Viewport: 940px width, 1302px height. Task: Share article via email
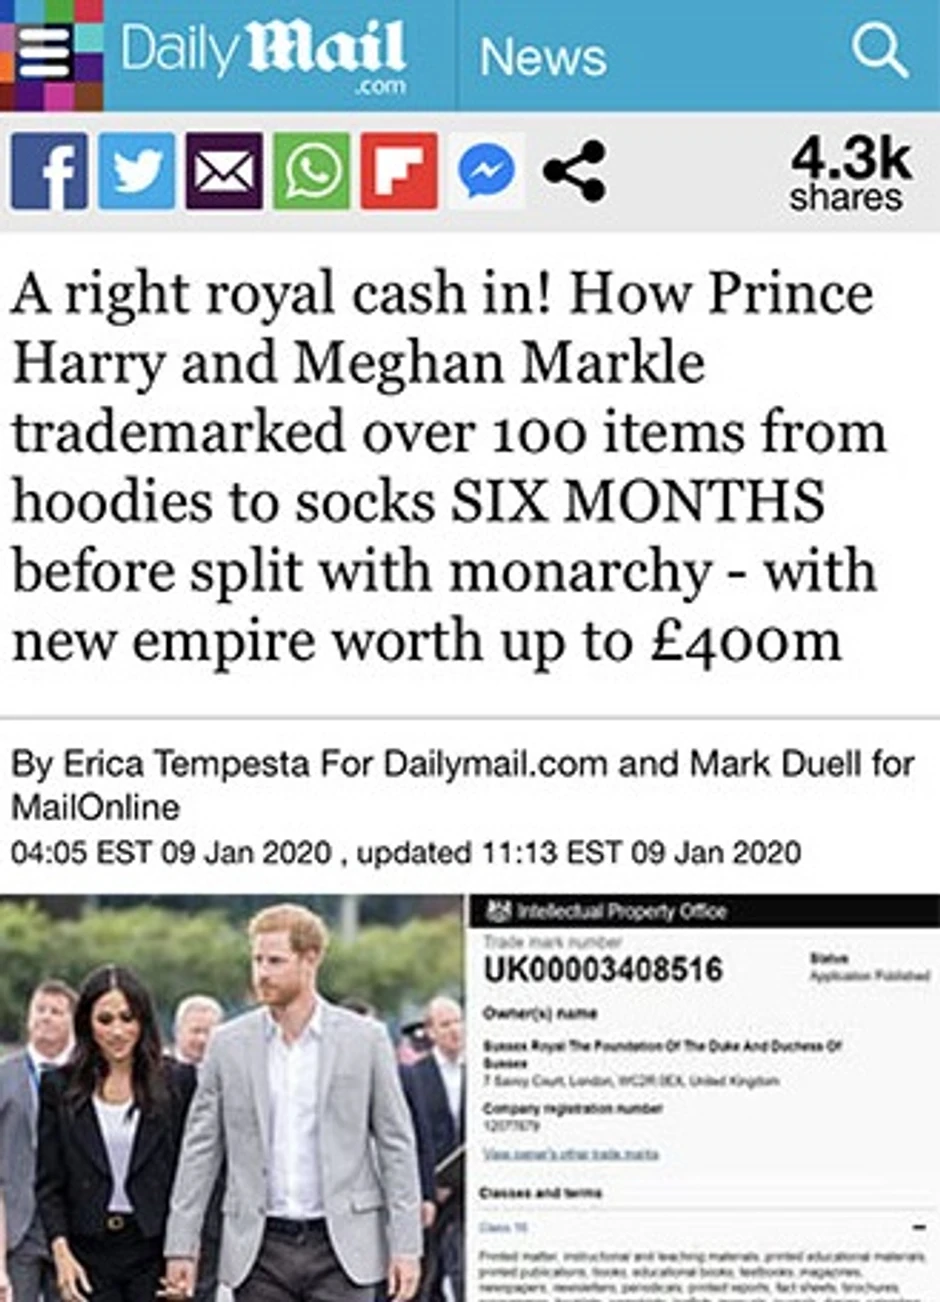(x=224, y=171)
